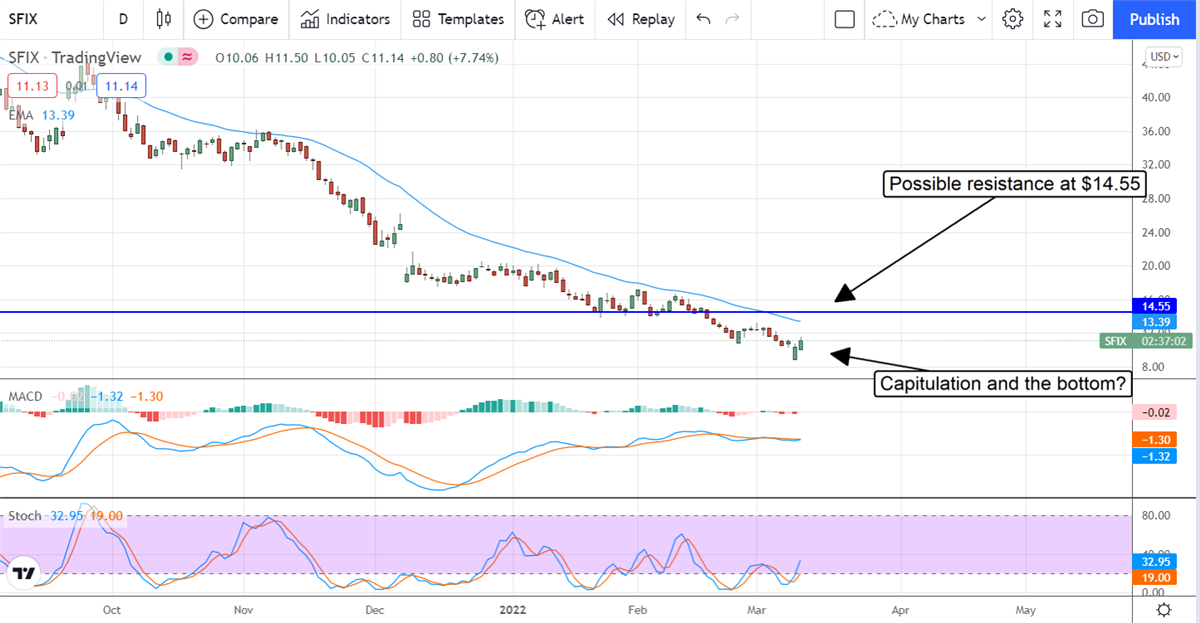
Task: Click the May label on the time axis
Action: (1025, 608)
